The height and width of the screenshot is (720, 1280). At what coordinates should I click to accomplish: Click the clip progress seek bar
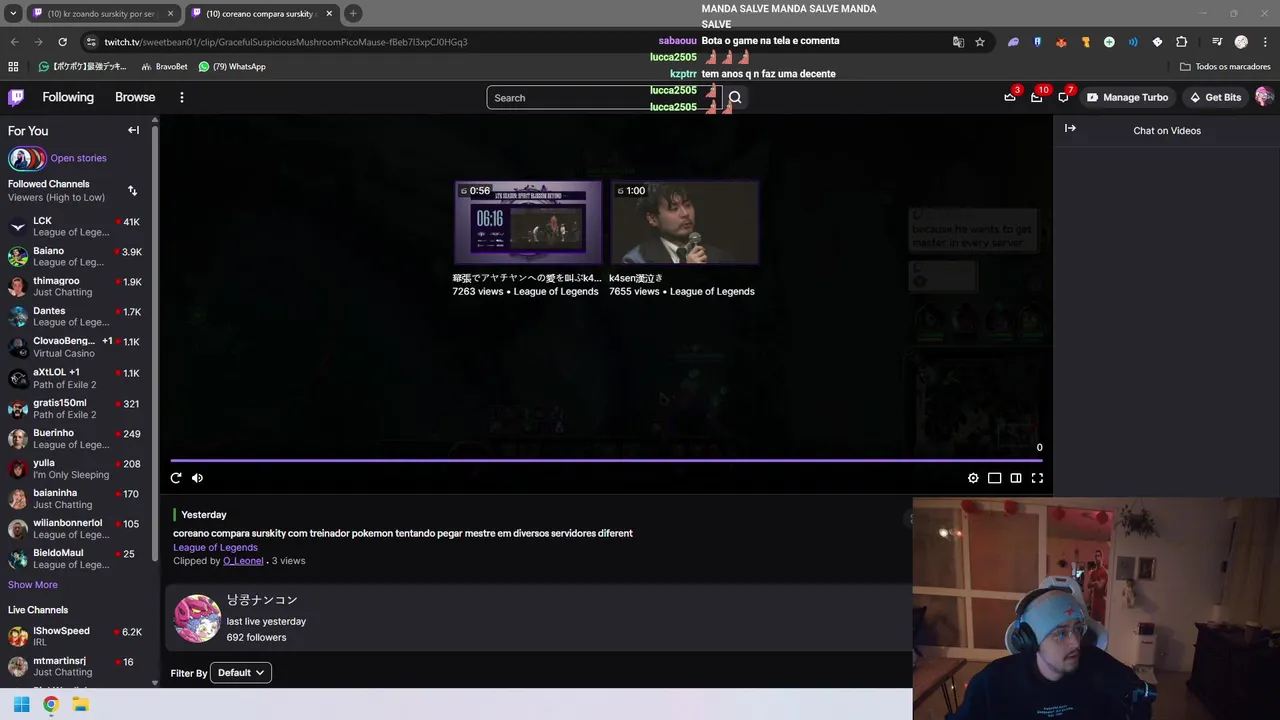pyautogui.click(x=607, y=461)
